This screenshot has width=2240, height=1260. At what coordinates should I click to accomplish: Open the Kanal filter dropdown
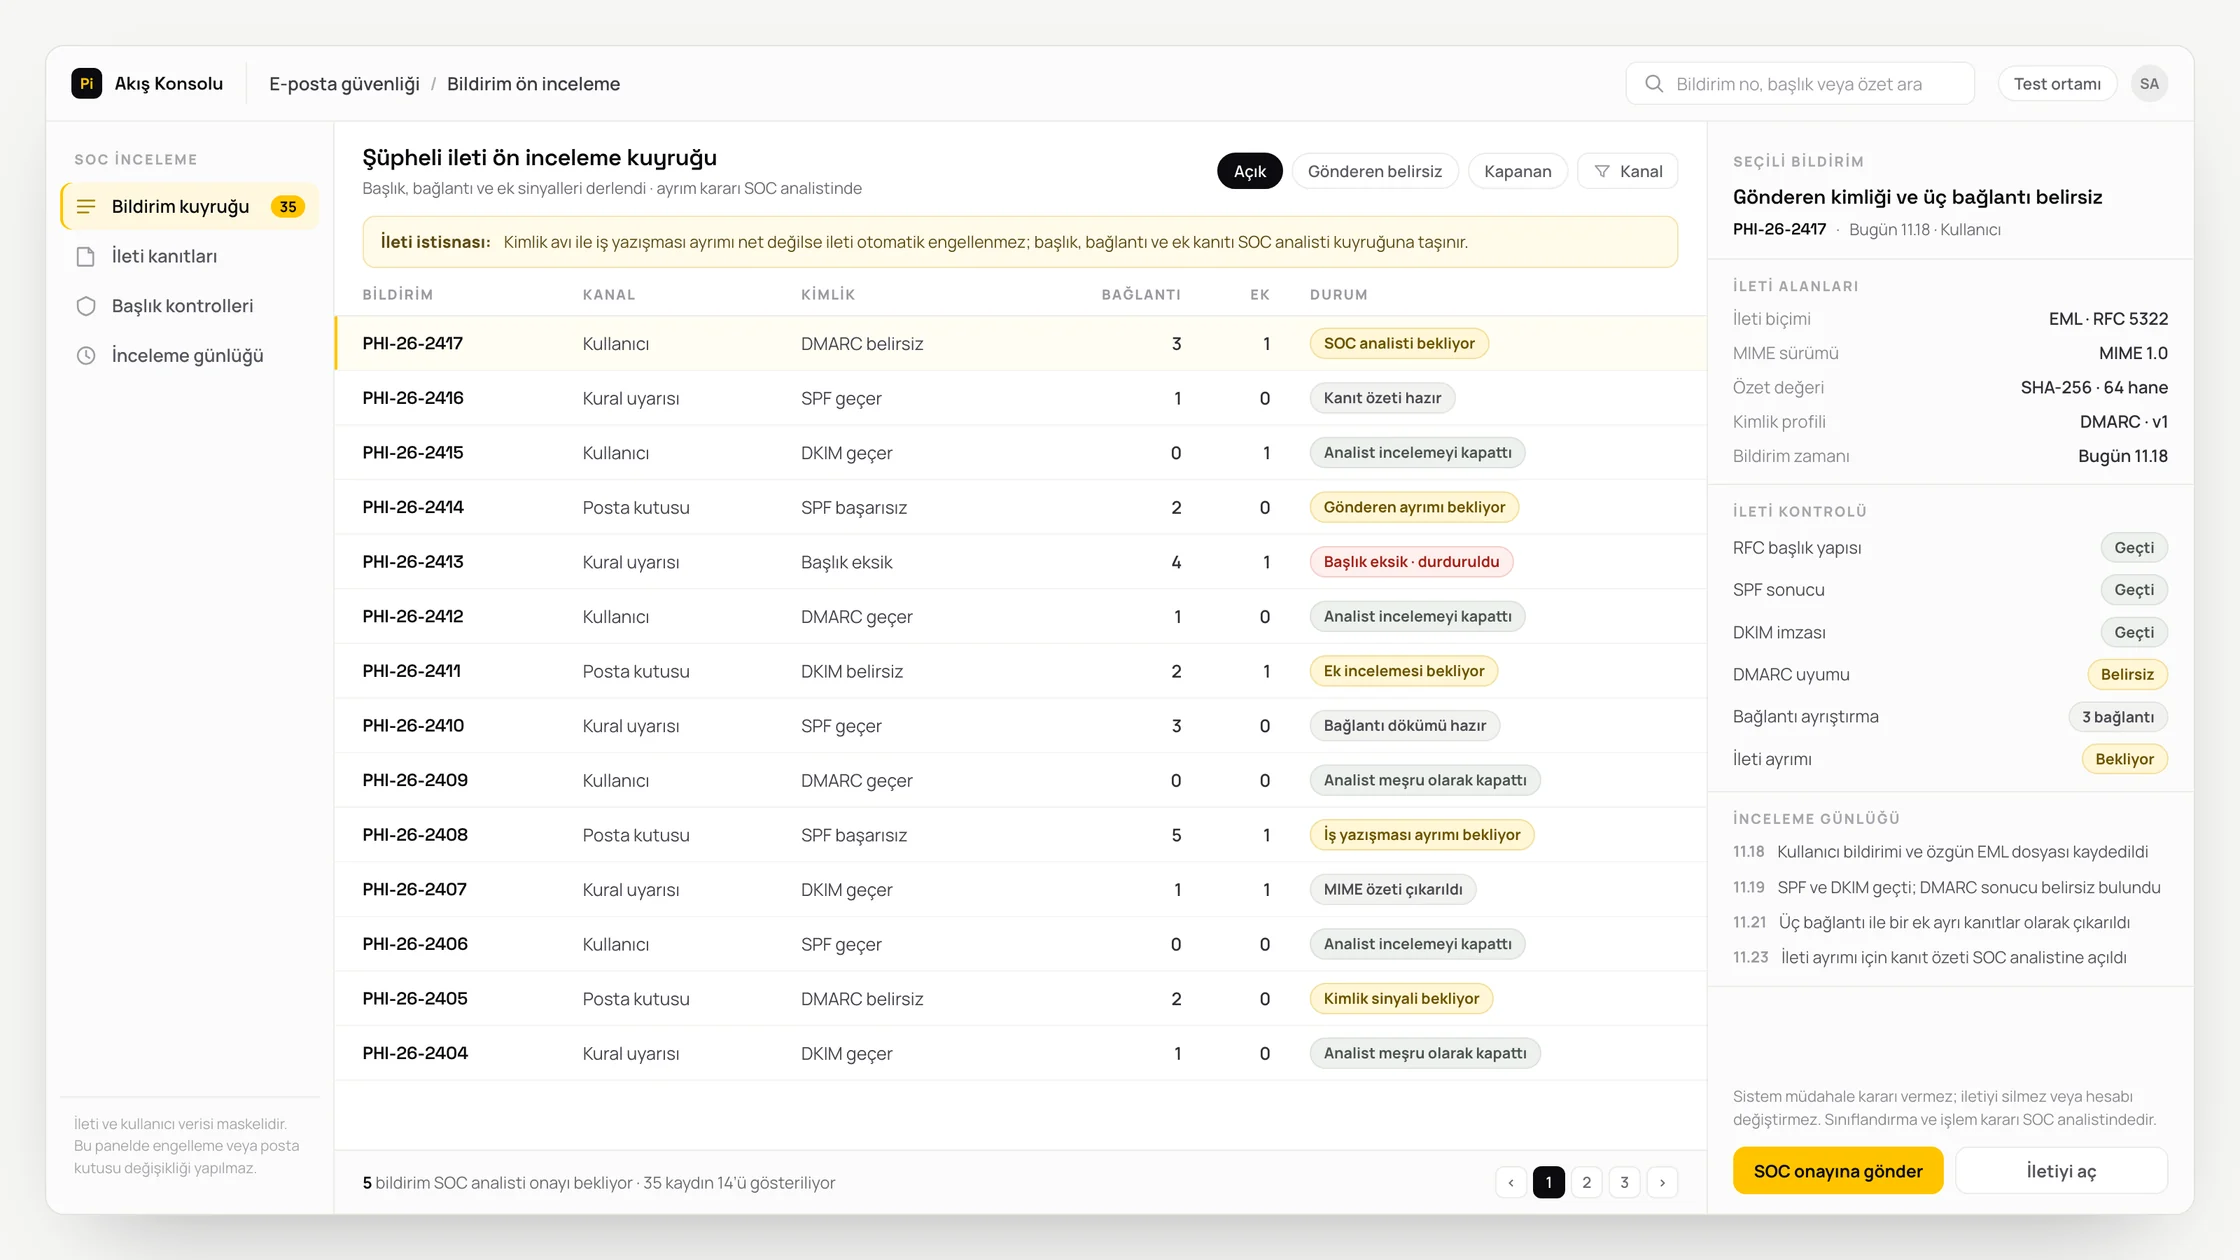(x=1628, y=172)
